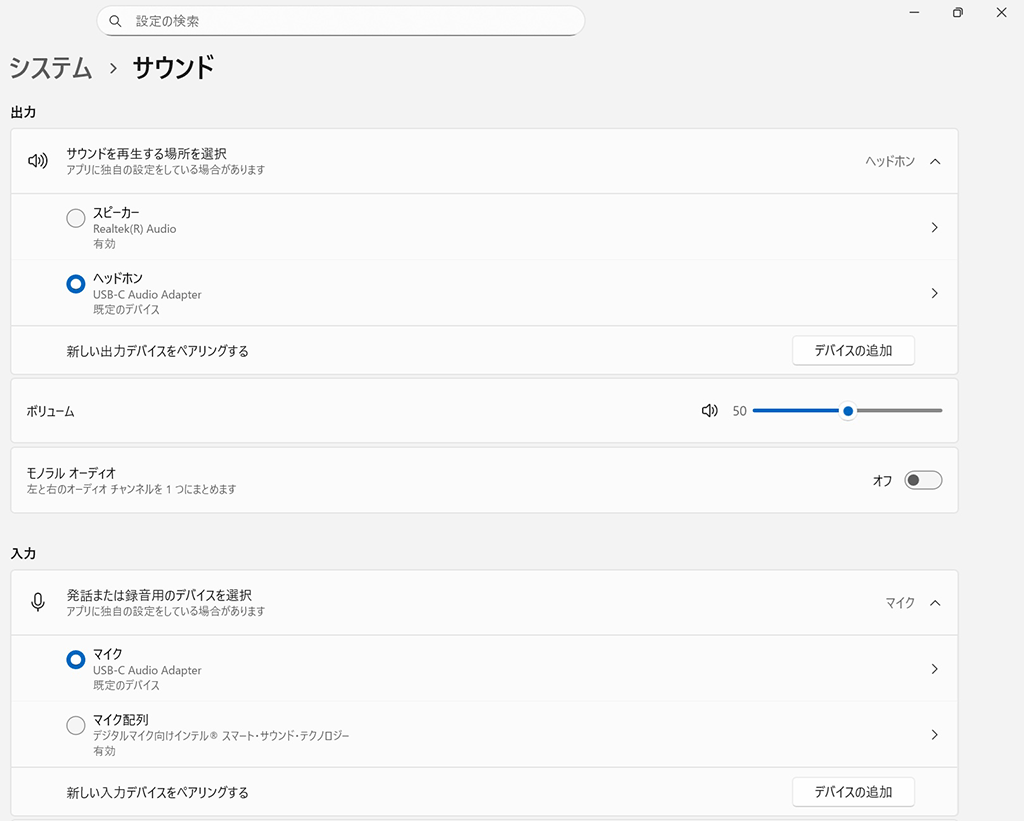Restore down the settings window
This screenshot has height=821, width=1024.
click(x=957, y=13)
